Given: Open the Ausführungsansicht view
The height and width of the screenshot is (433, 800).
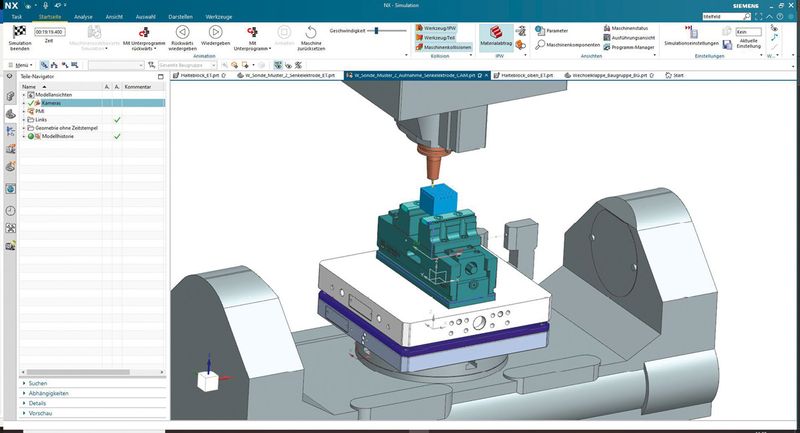Looking at the screenshot, I should coord(629,37).
